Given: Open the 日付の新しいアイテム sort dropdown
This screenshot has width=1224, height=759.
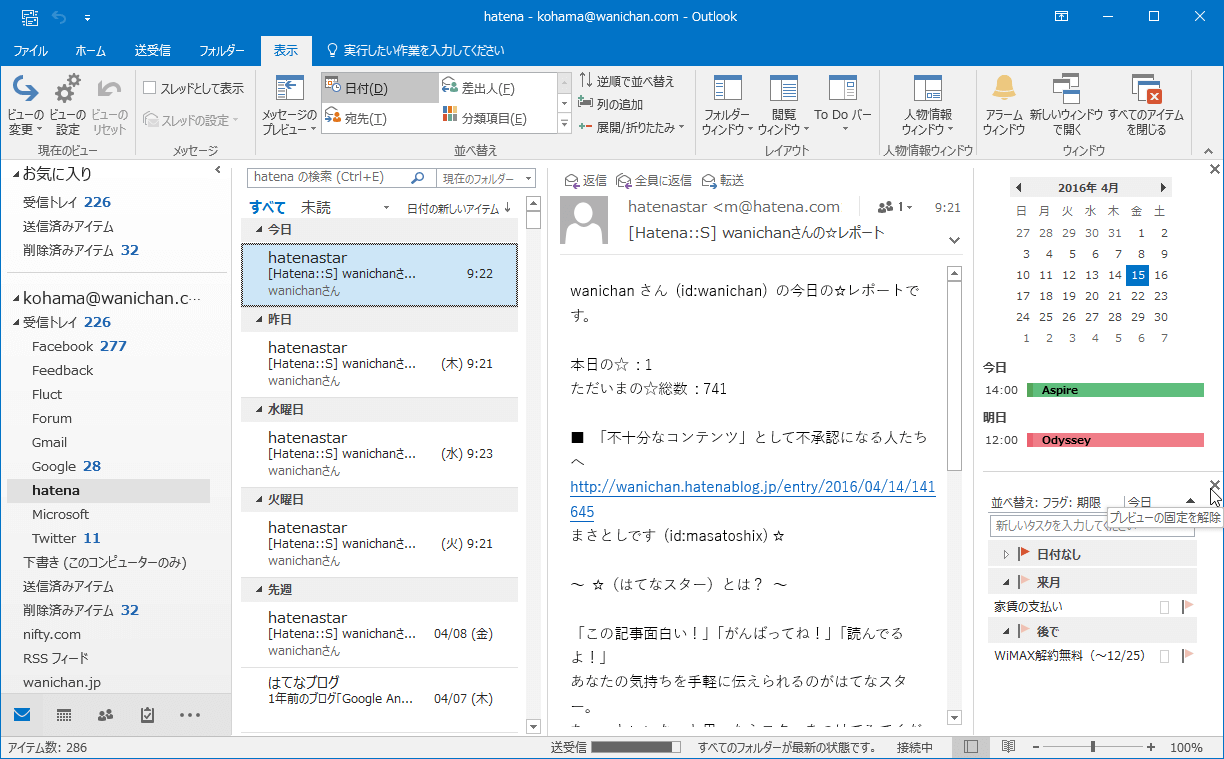Looking at the screenshot, I should [459, 208].
